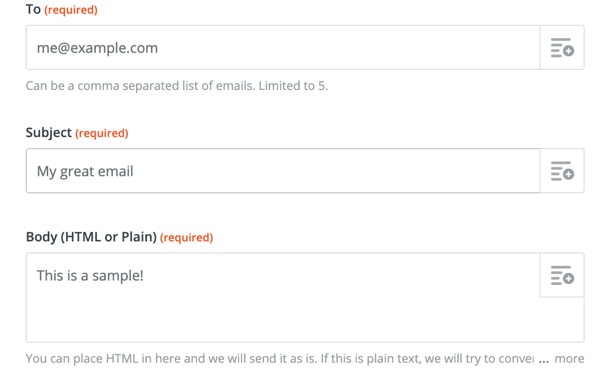Open insert-field icon in the Body field
599x377 pixels.
(562, 275)
